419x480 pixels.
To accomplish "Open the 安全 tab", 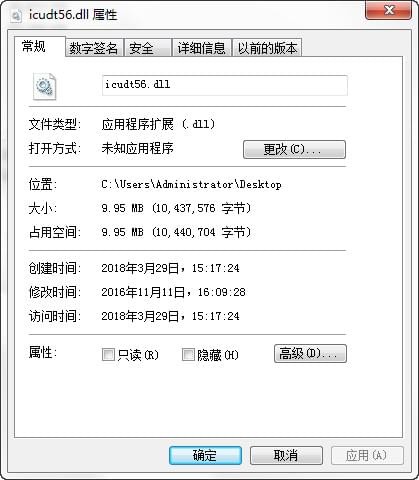I will point(148,48).
